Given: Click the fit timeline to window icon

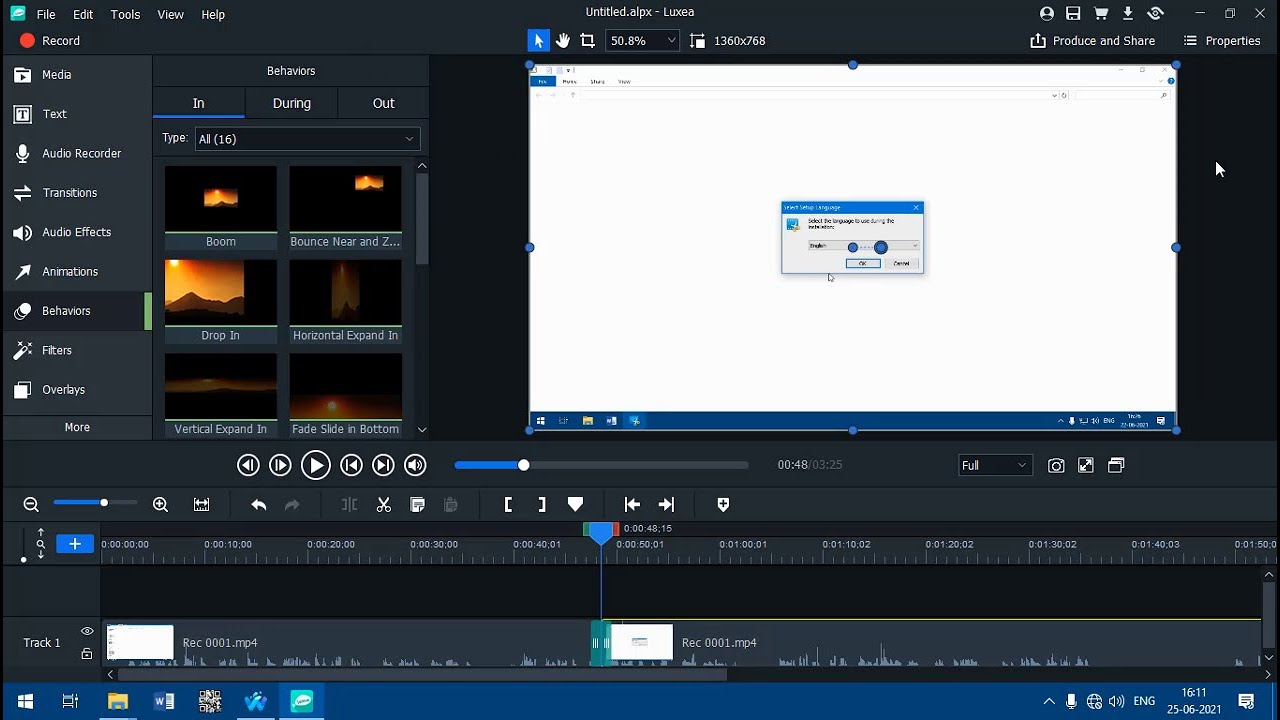Looking at the screenshot, I should (201, 505).
